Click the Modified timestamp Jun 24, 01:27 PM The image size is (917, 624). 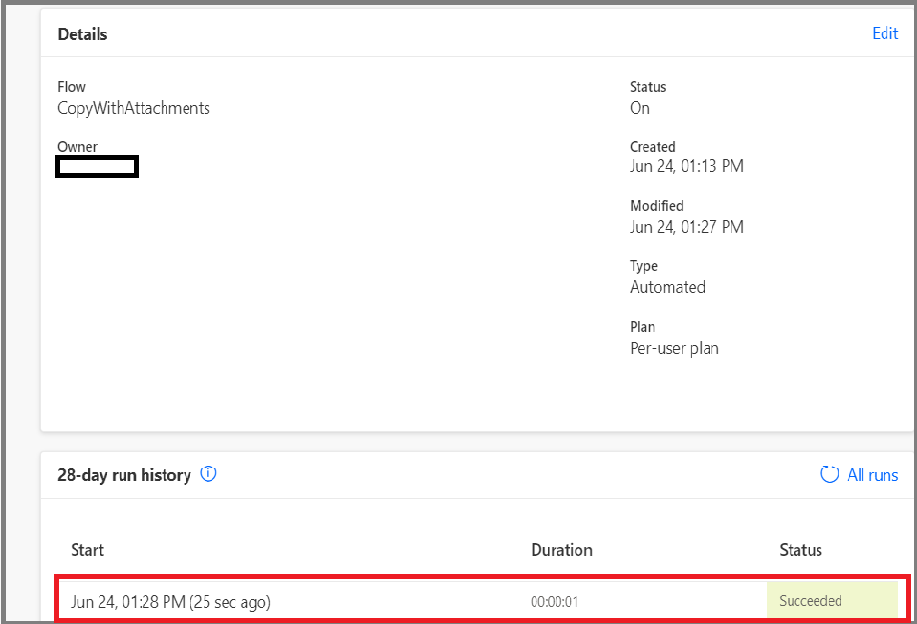(x=687, y=226)
